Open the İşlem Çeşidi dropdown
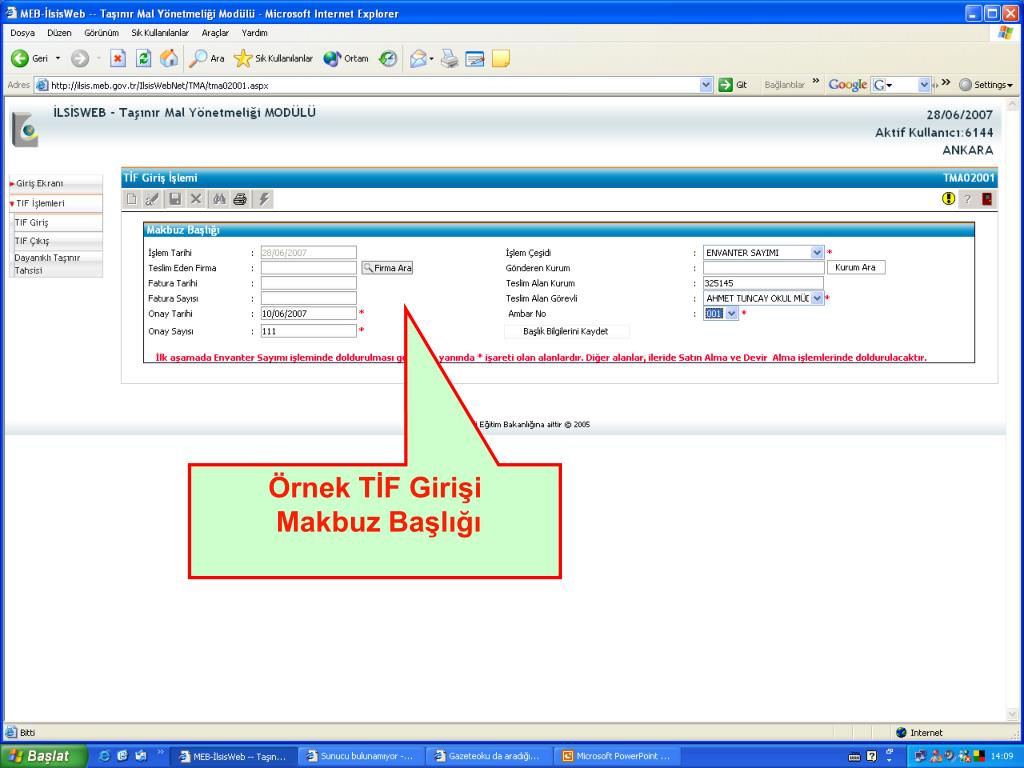The image size is (1024, 768). point(817,253)
